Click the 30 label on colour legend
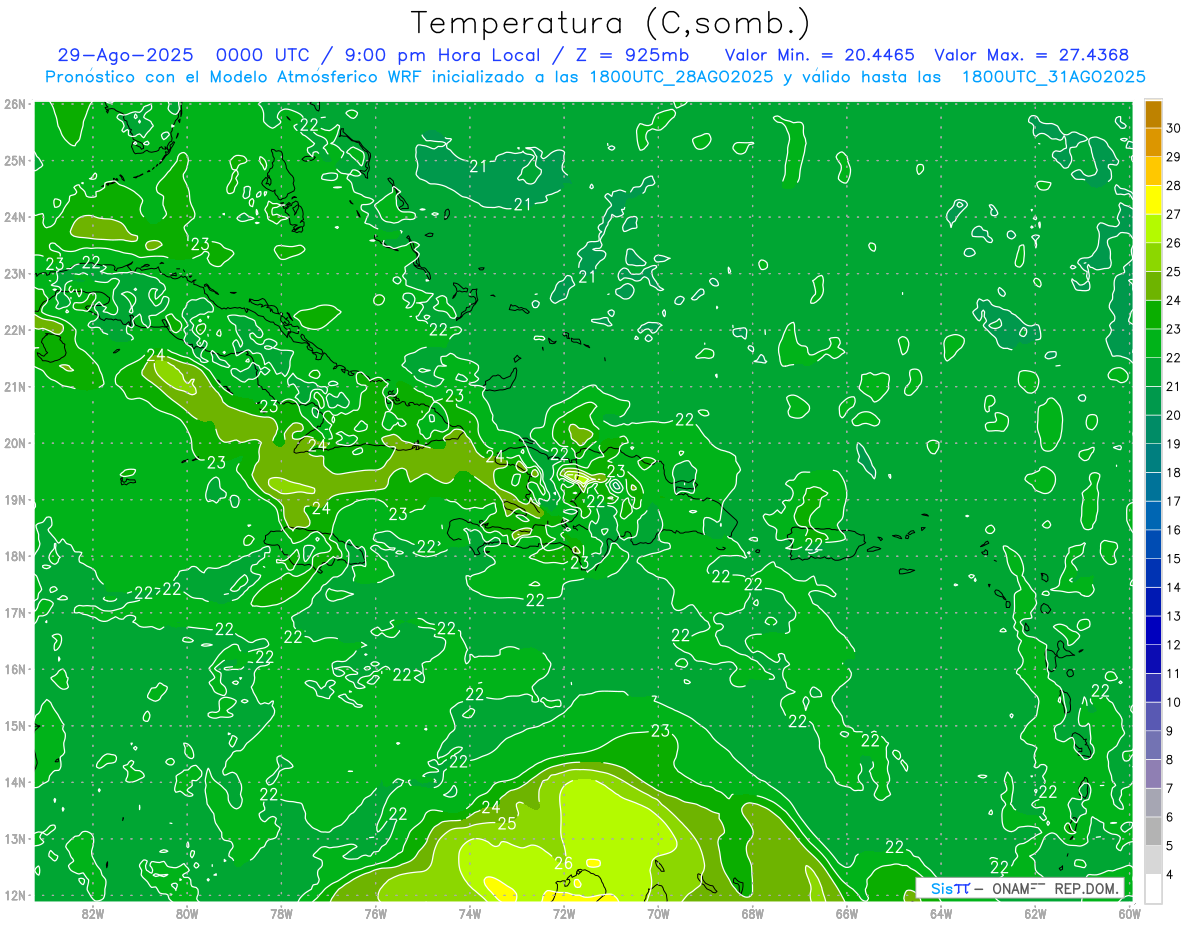The image size is (1200, 927). [x=1173, y=128]
